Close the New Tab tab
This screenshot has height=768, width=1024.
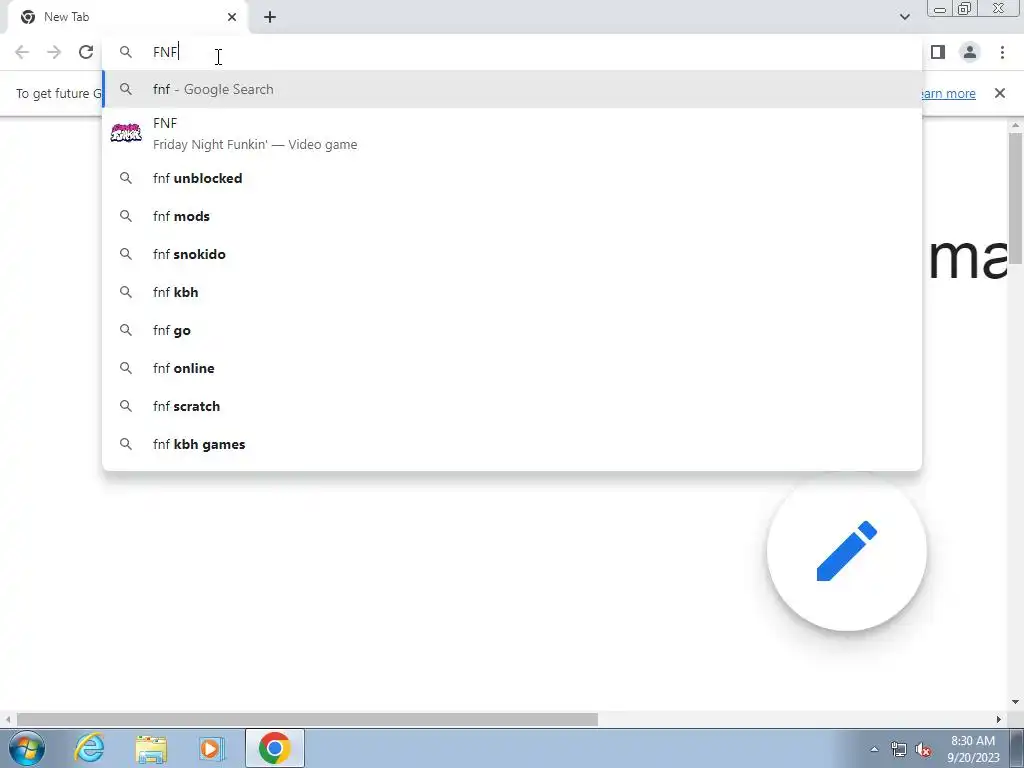click(x=232, y=17)
